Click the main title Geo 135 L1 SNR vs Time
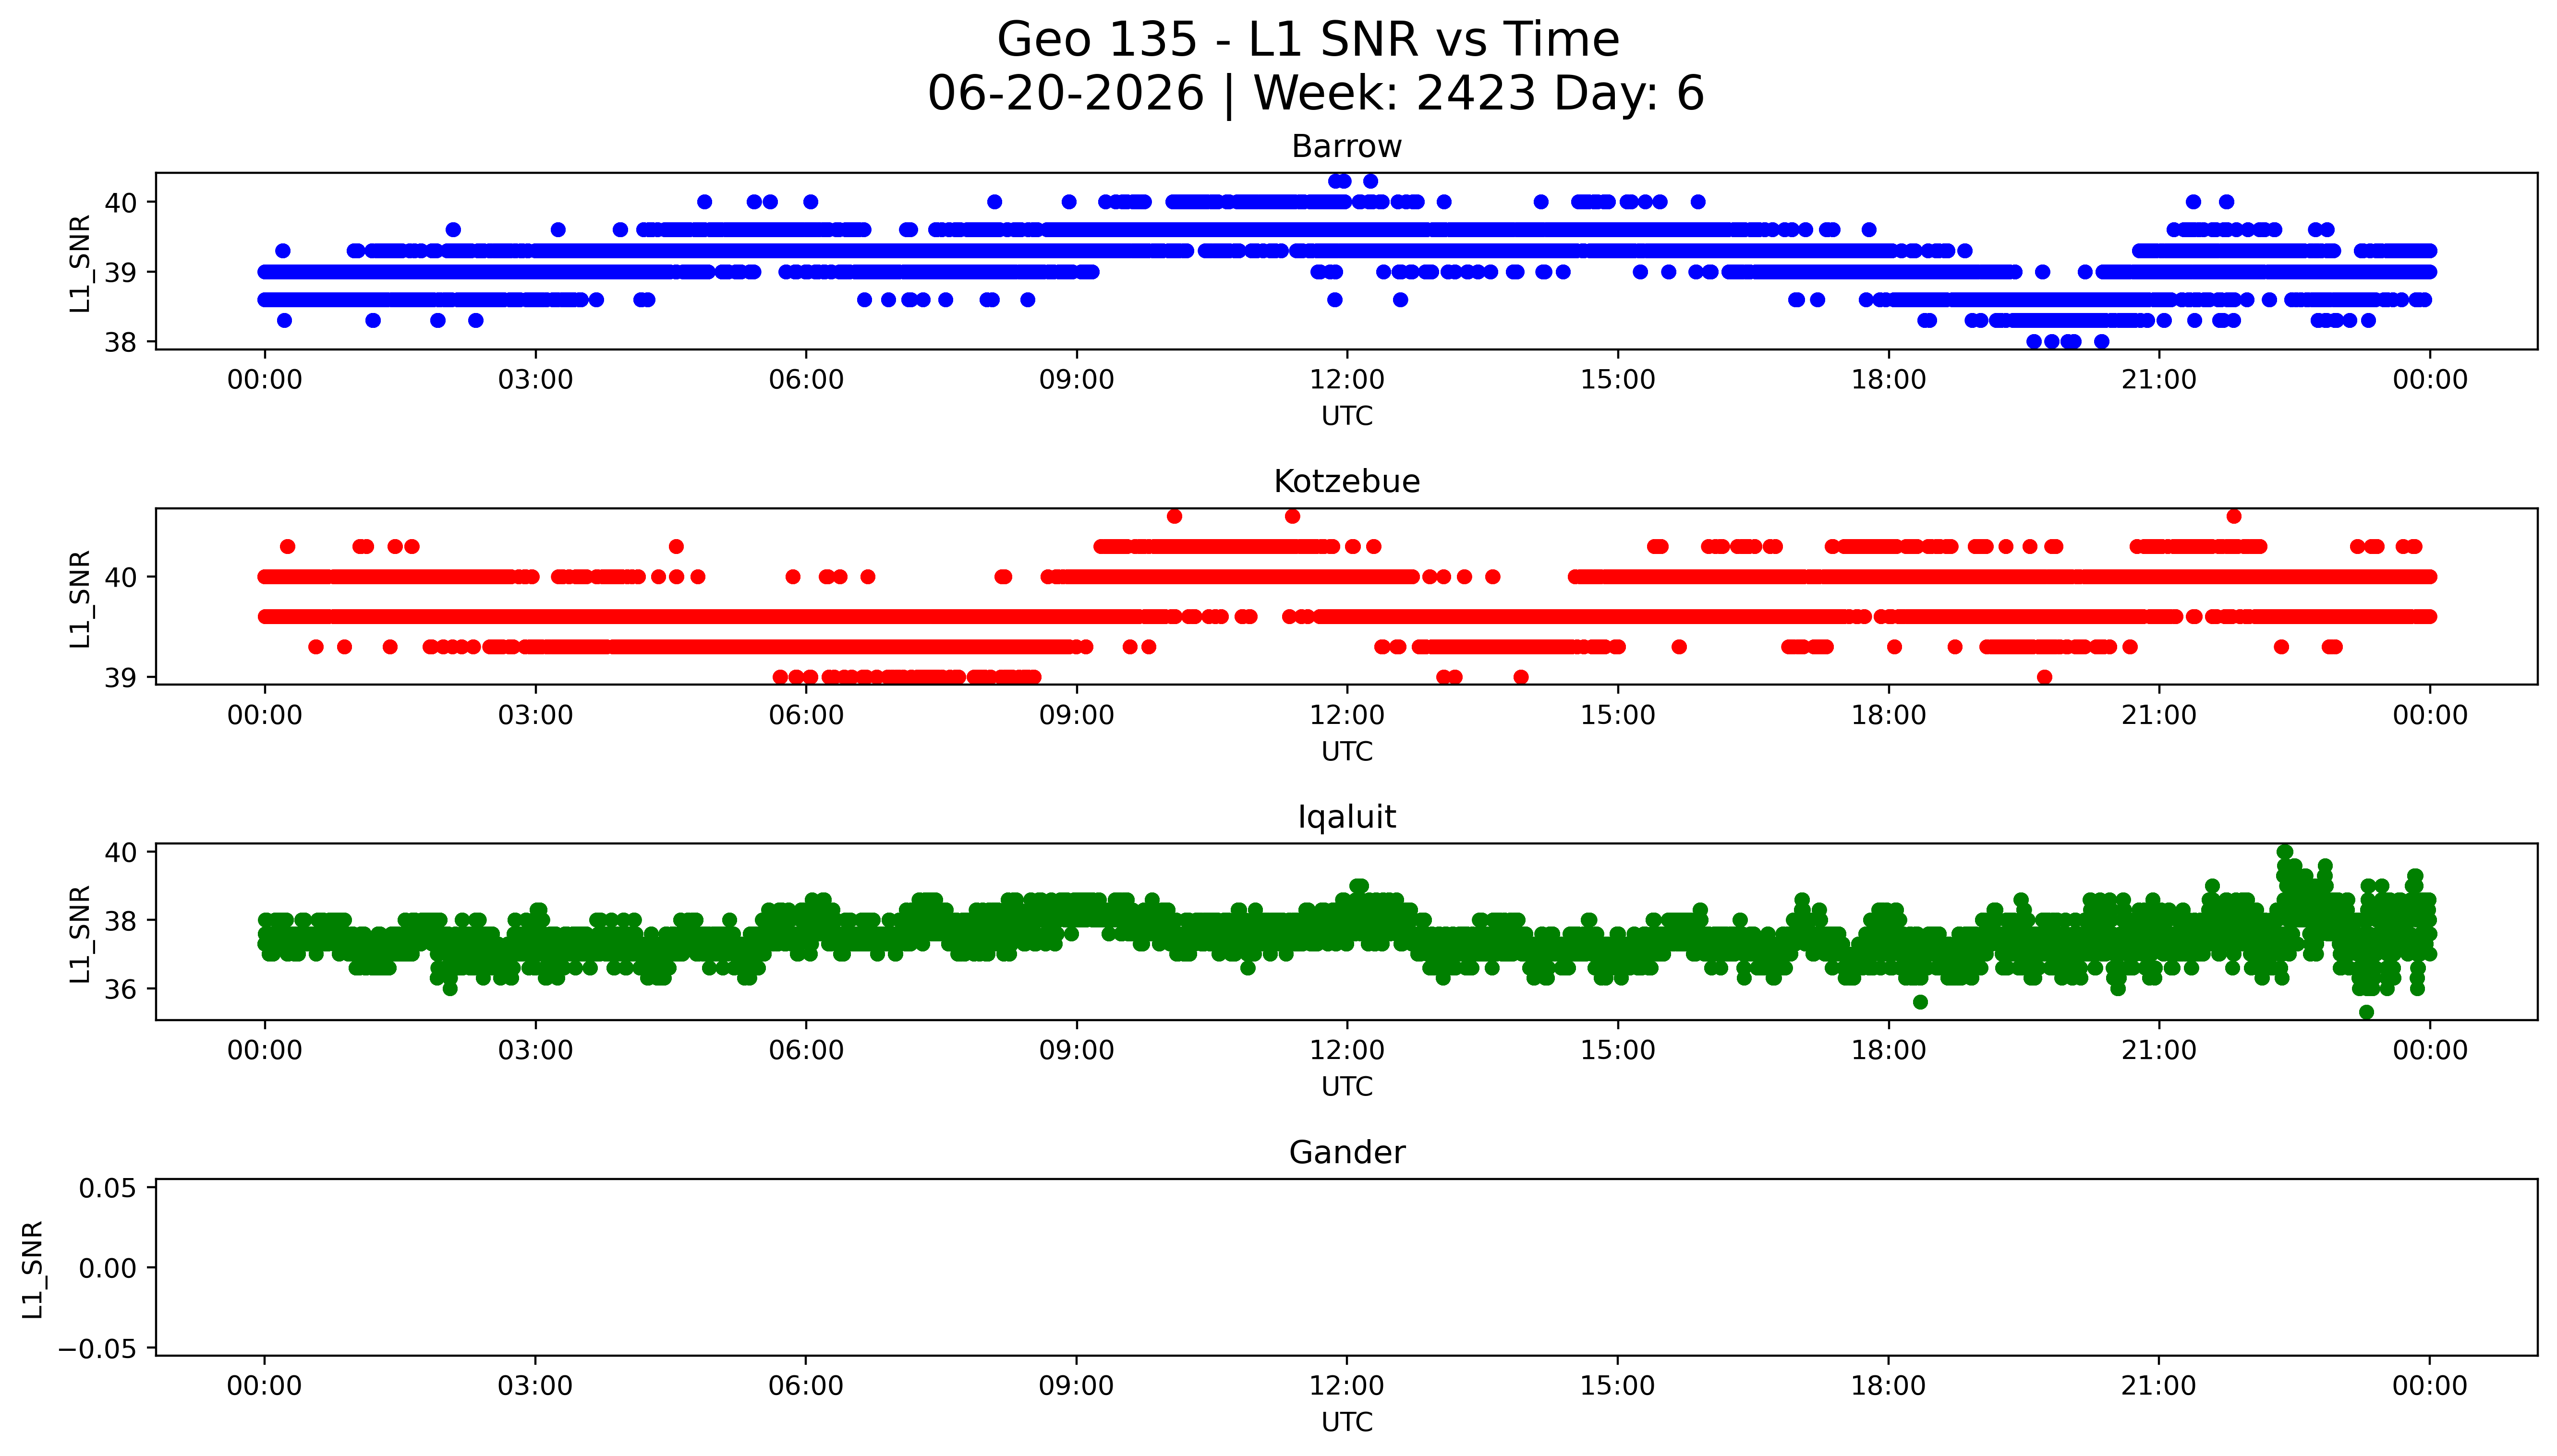 point(1308,40)
